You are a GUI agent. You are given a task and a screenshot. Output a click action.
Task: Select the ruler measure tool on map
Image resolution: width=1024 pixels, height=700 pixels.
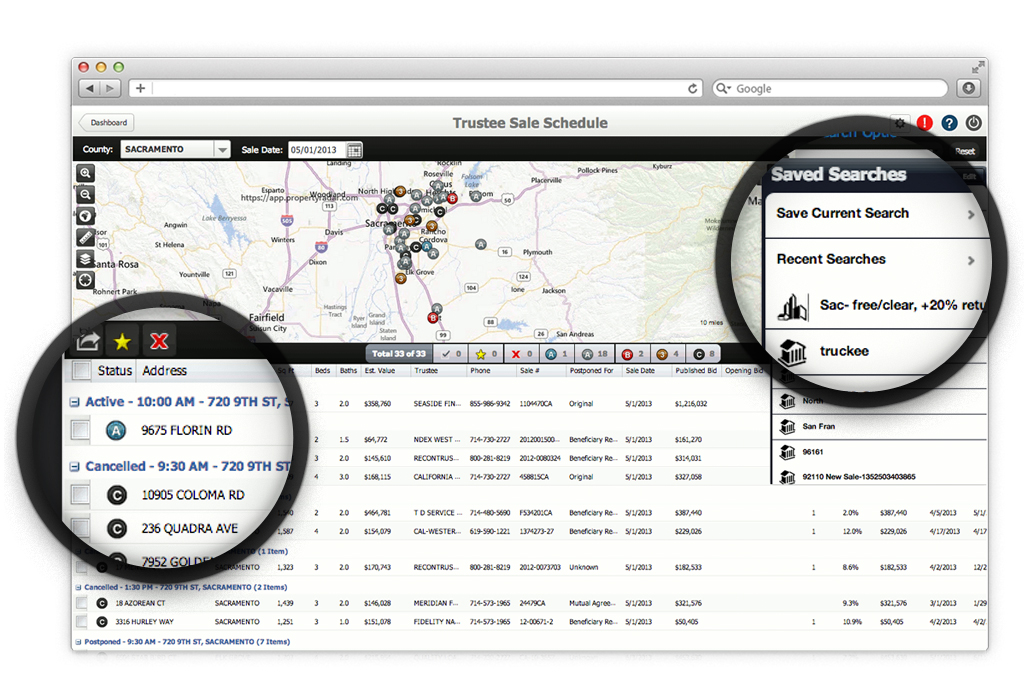[x=86, y=238]
